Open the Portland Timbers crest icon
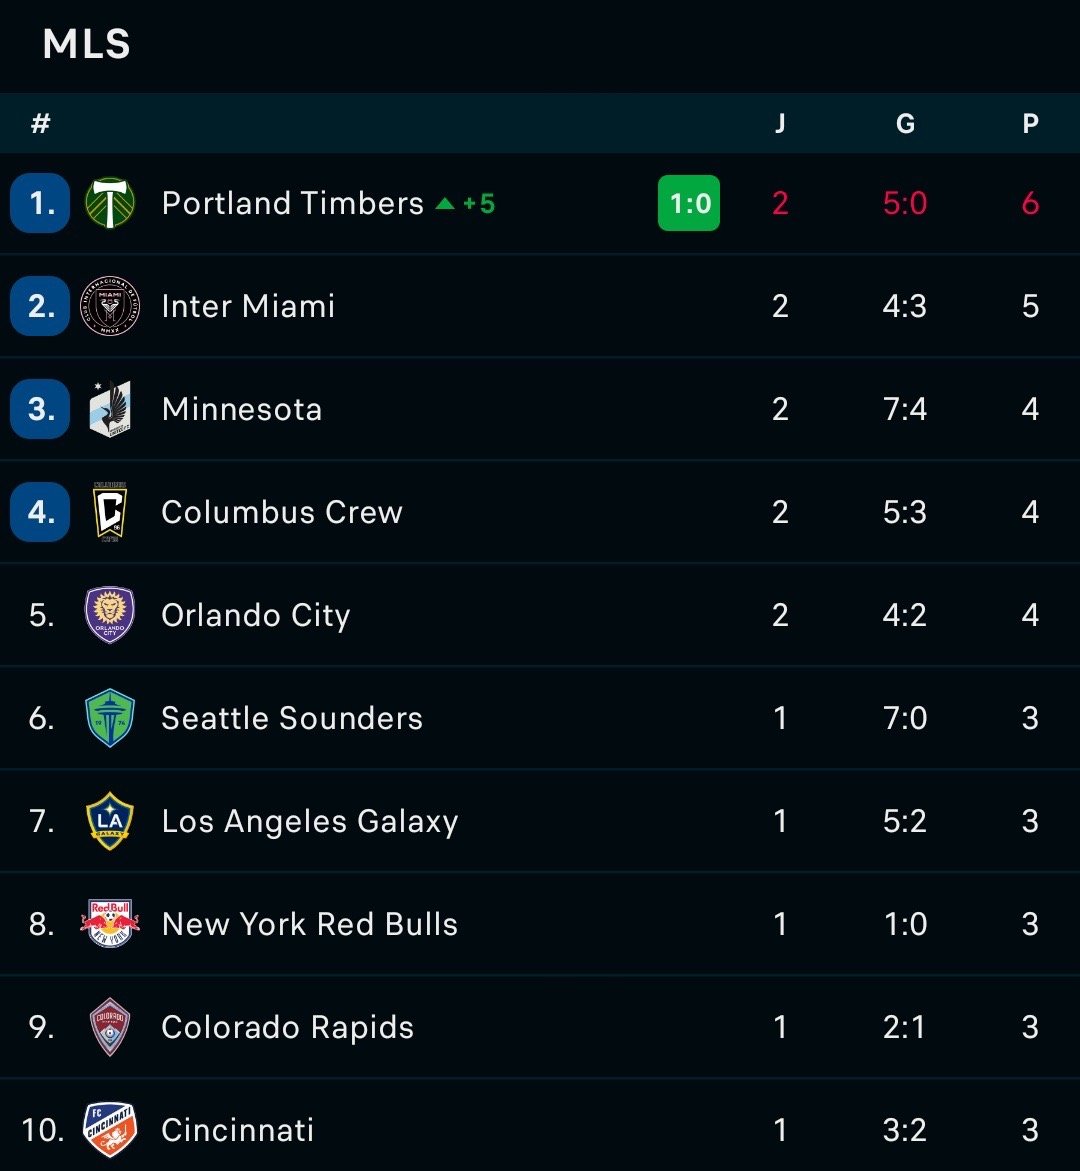 click(x=110, y=202)
